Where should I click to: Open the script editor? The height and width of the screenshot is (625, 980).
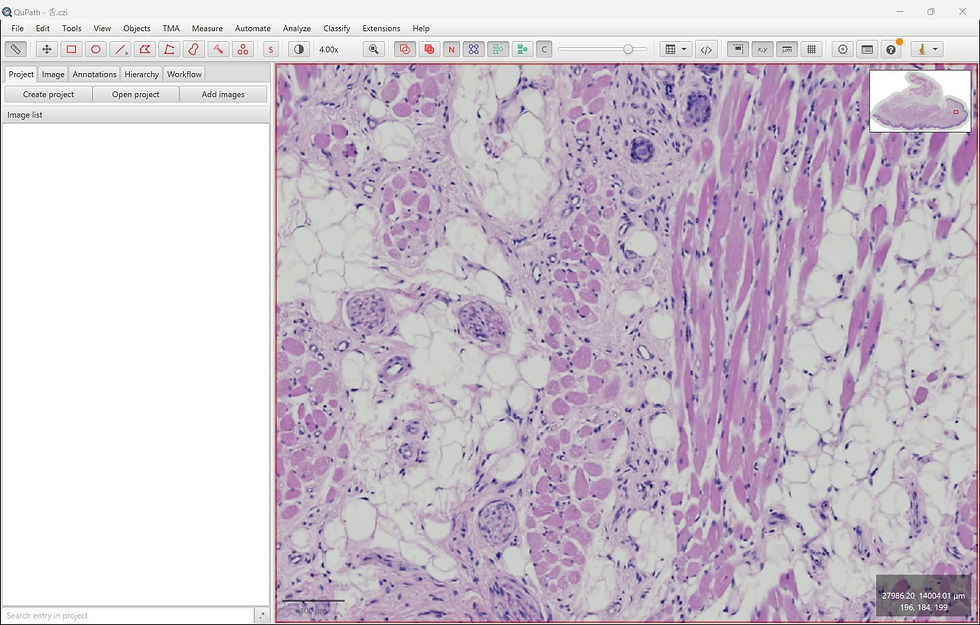click(706, 49)
